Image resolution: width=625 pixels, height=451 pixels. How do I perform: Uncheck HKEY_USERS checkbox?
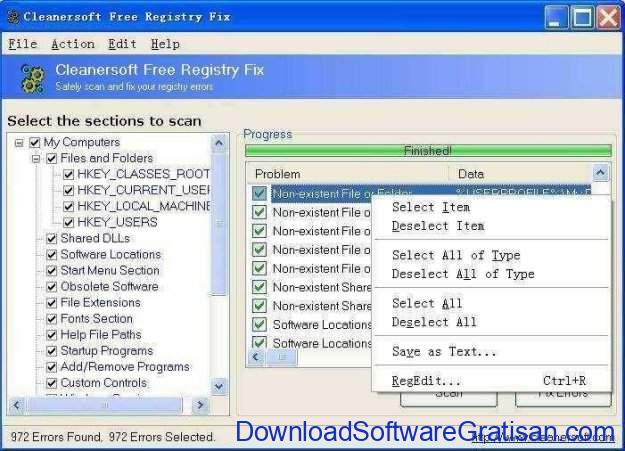69,222
